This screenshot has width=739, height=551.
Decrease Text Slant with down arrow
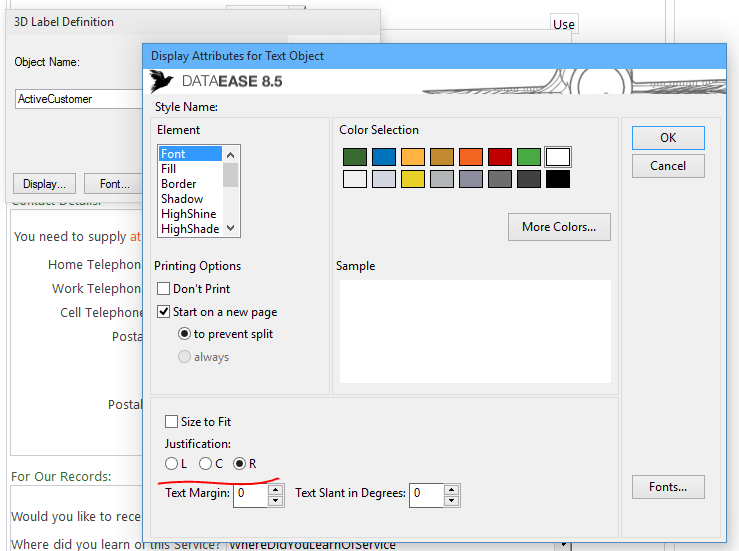tap(452, 501)
